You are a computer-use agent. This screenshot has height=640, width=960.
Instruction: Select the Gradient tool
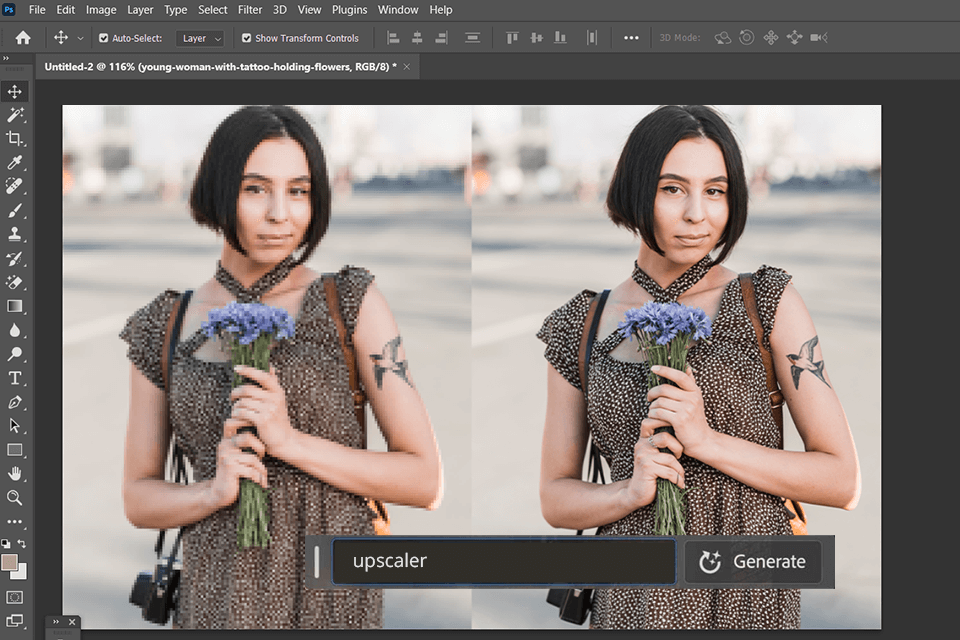pos(15,306)
